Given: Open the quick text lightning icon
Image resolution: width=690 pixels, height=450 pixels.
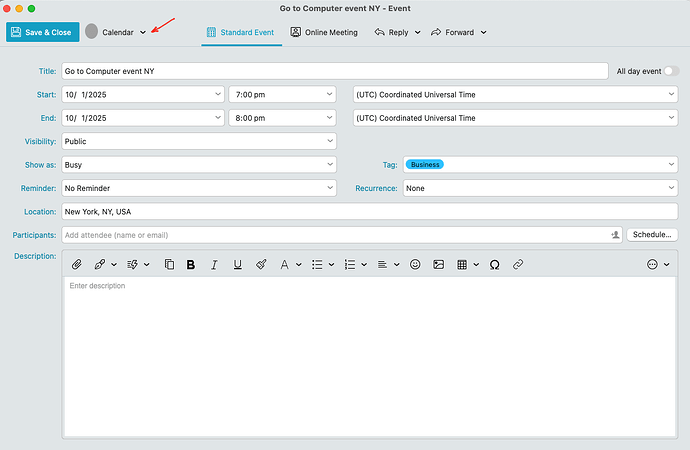Looking at the screenshot, I should click(x=132, y=264).
